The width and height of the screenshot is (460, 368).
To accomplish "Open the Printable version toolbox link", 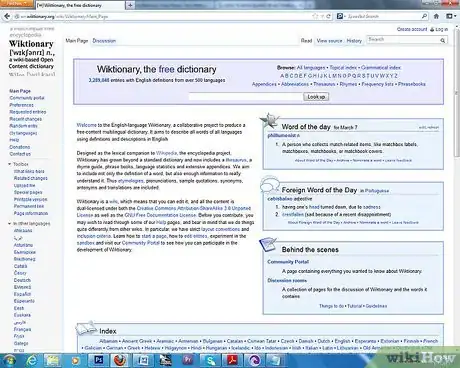I will (x=30, y=199).
